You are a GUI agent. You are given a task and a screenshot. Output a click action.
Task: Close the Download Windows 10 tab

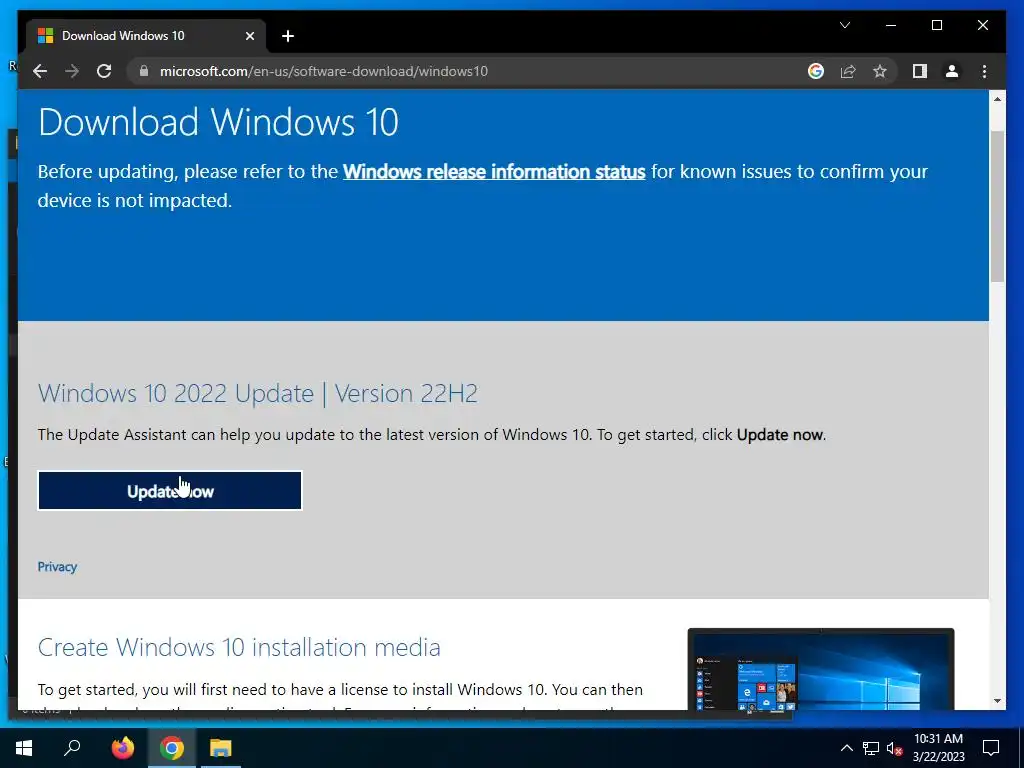coord(249,36)
